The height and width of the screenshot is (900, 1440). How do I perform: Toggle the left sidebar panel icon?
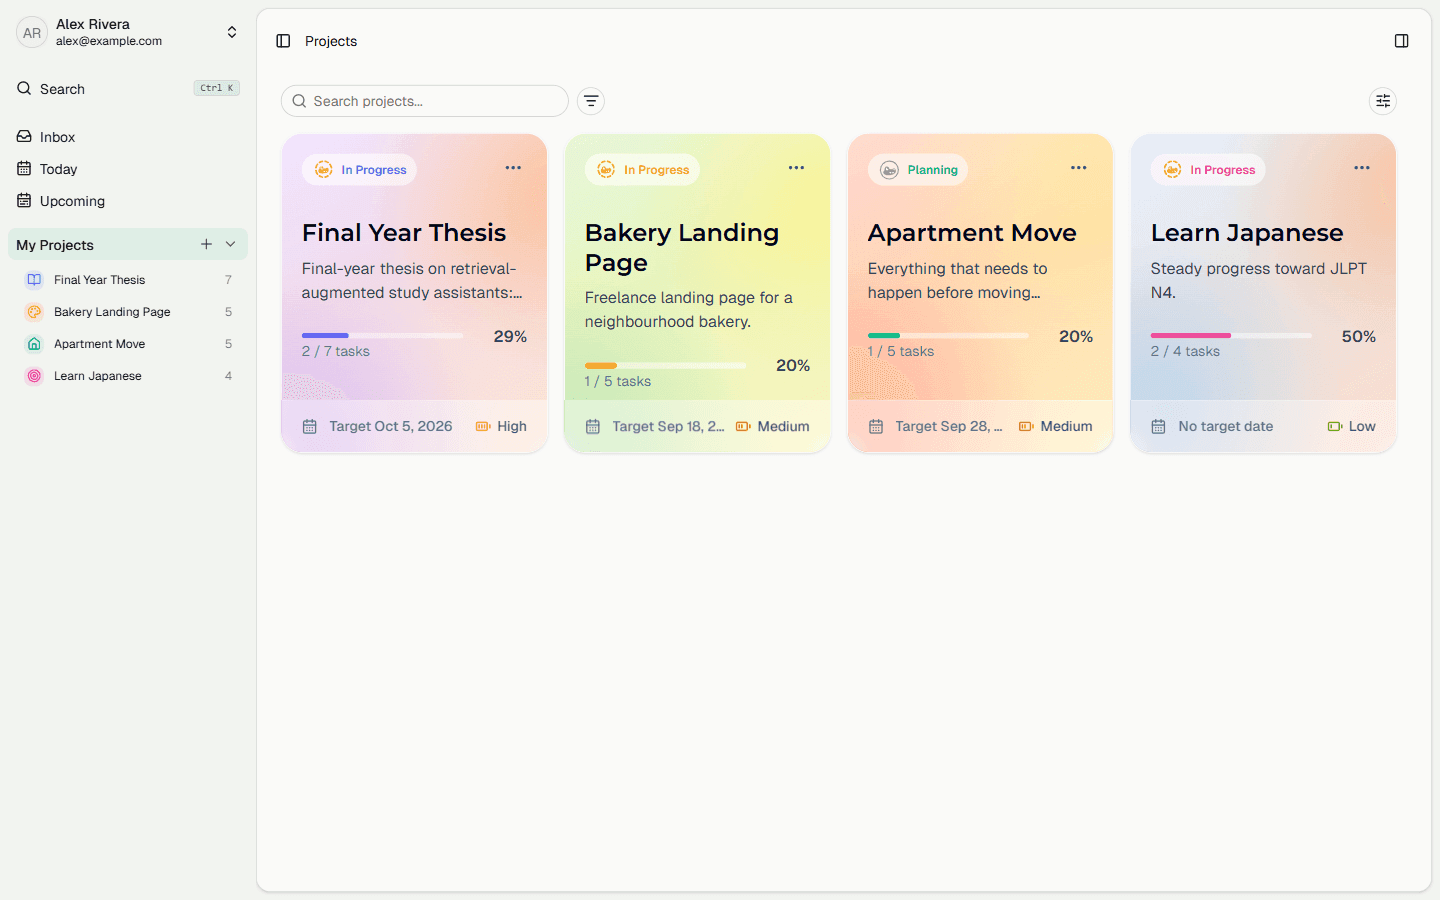[283, 41]
